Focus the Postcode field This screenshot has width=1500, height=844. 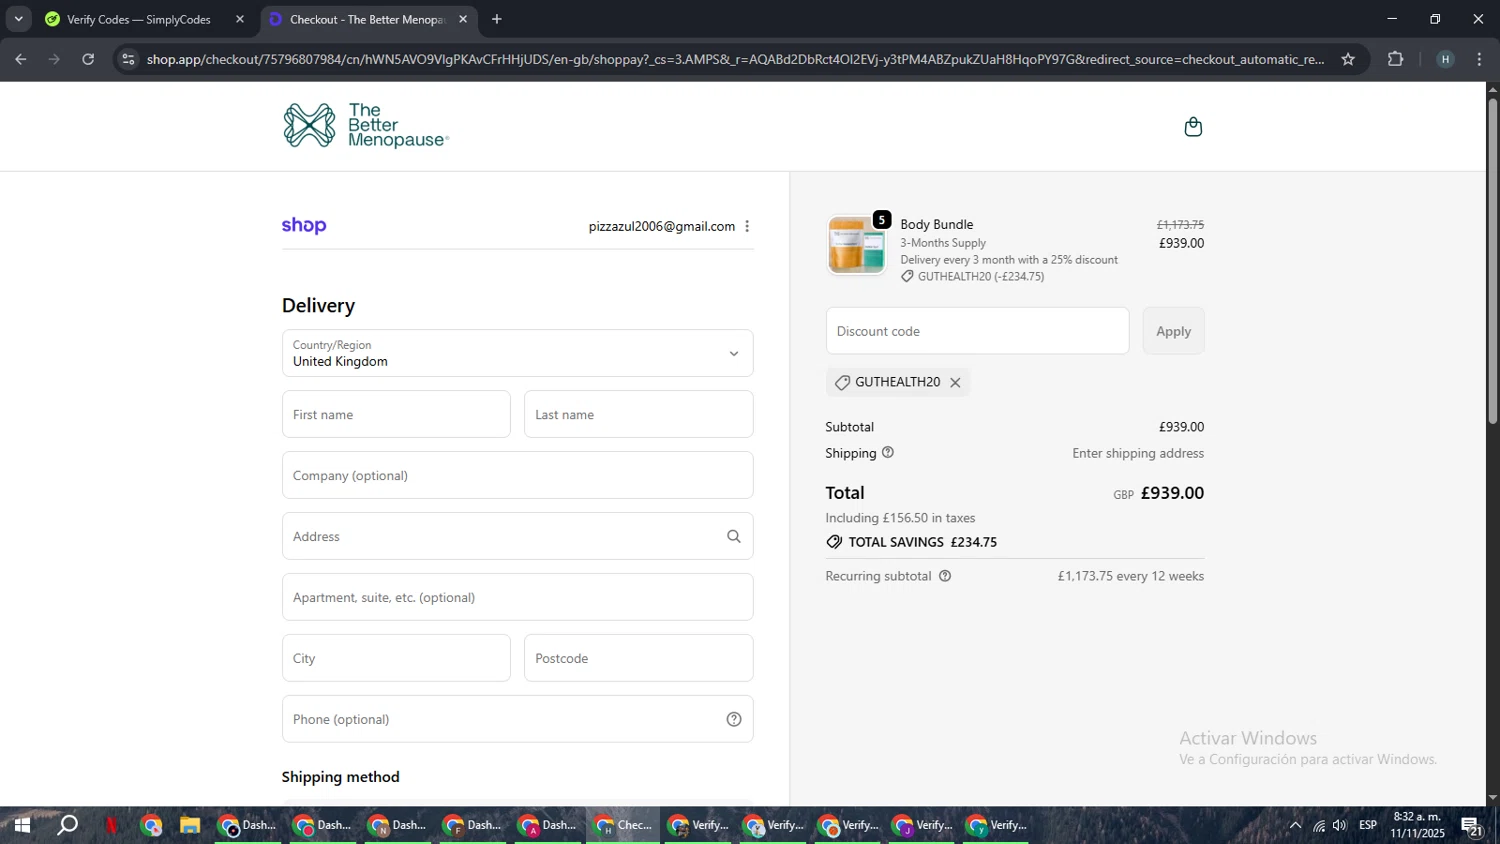[638, 658]
